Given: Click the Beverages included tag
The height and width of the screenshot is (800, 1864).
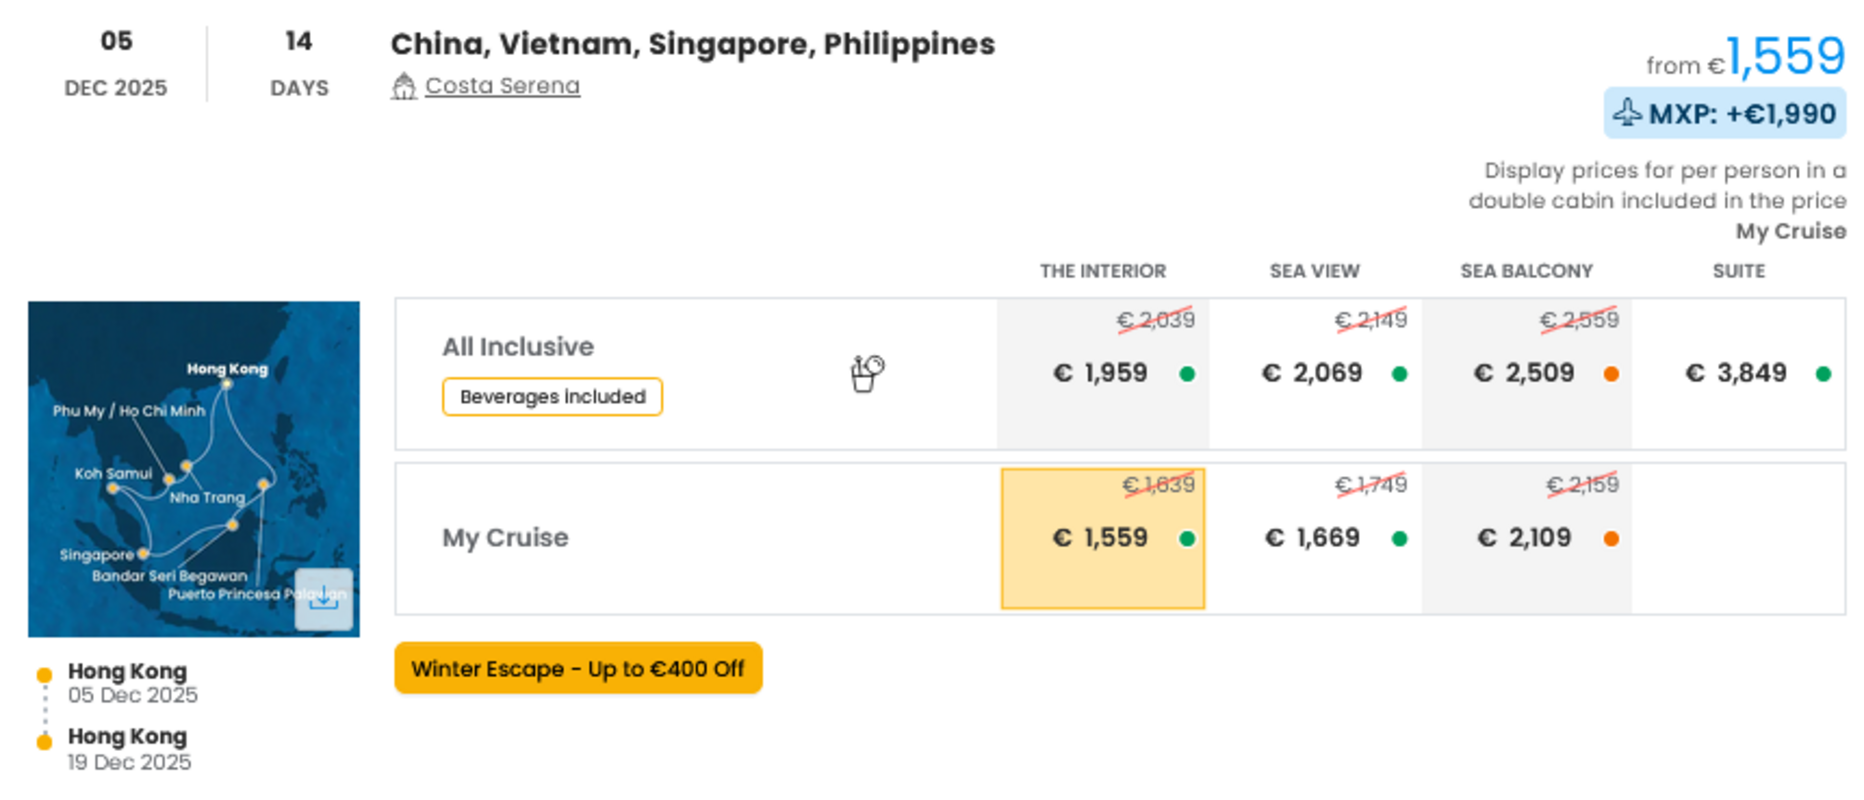Looking at the screenshot, I should pyautogui.click(x=552, y=397).
